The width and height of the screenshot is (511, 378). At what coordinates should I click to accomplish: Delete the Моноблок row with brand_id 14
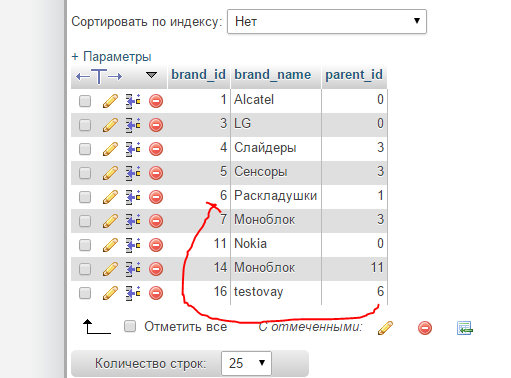tap(156, 269)
